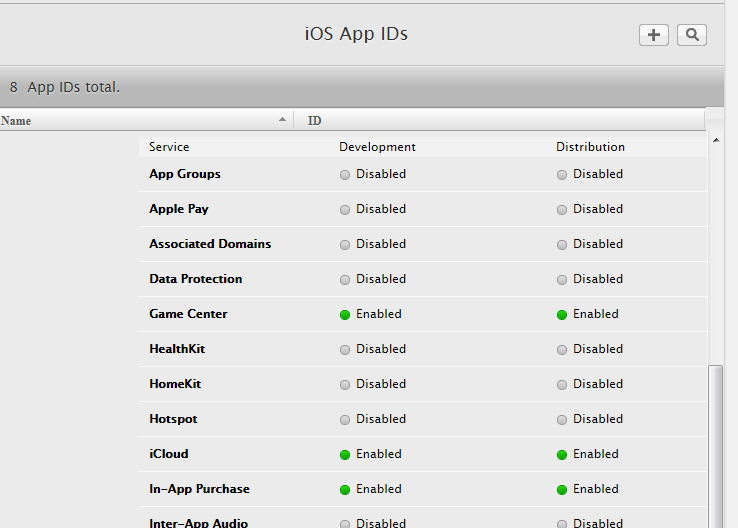The image size is (738, 528).
Task: Click HomeKit Development status dot
Action: click(345, 385)
